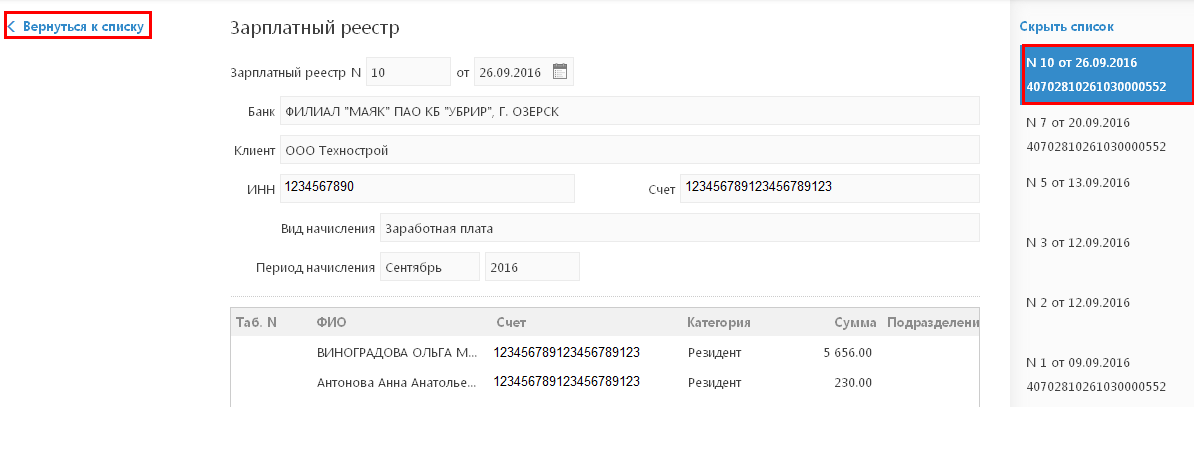Viewport: 1198px width, 456px height.
Task: Open the calendar date picker icon
Action: 559,72
